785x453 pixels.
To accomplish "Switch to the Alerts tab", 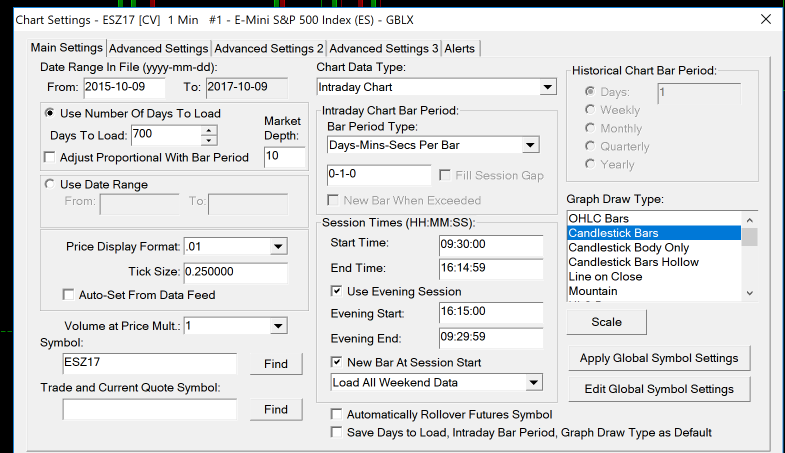I will 460,49.
